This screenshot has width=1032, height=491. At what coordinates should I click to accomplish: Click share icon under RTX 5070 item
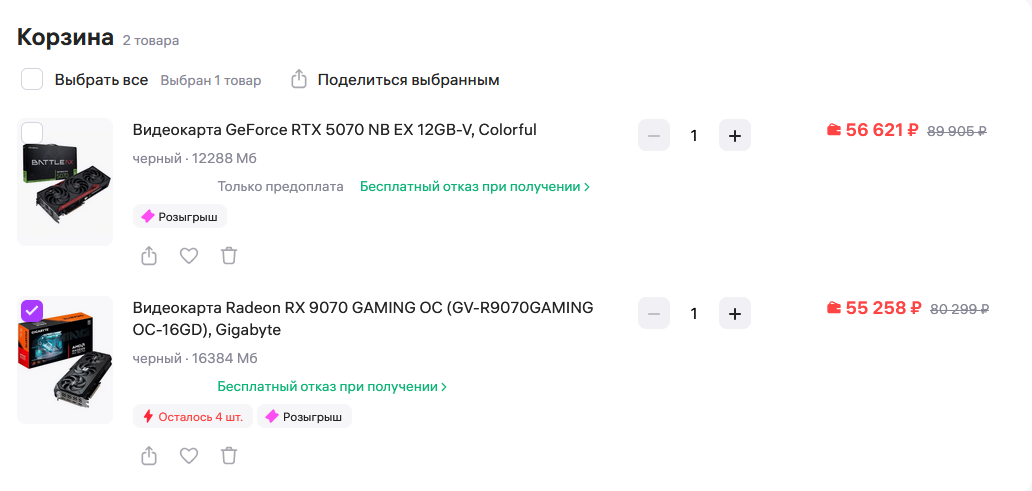[149, 256]
